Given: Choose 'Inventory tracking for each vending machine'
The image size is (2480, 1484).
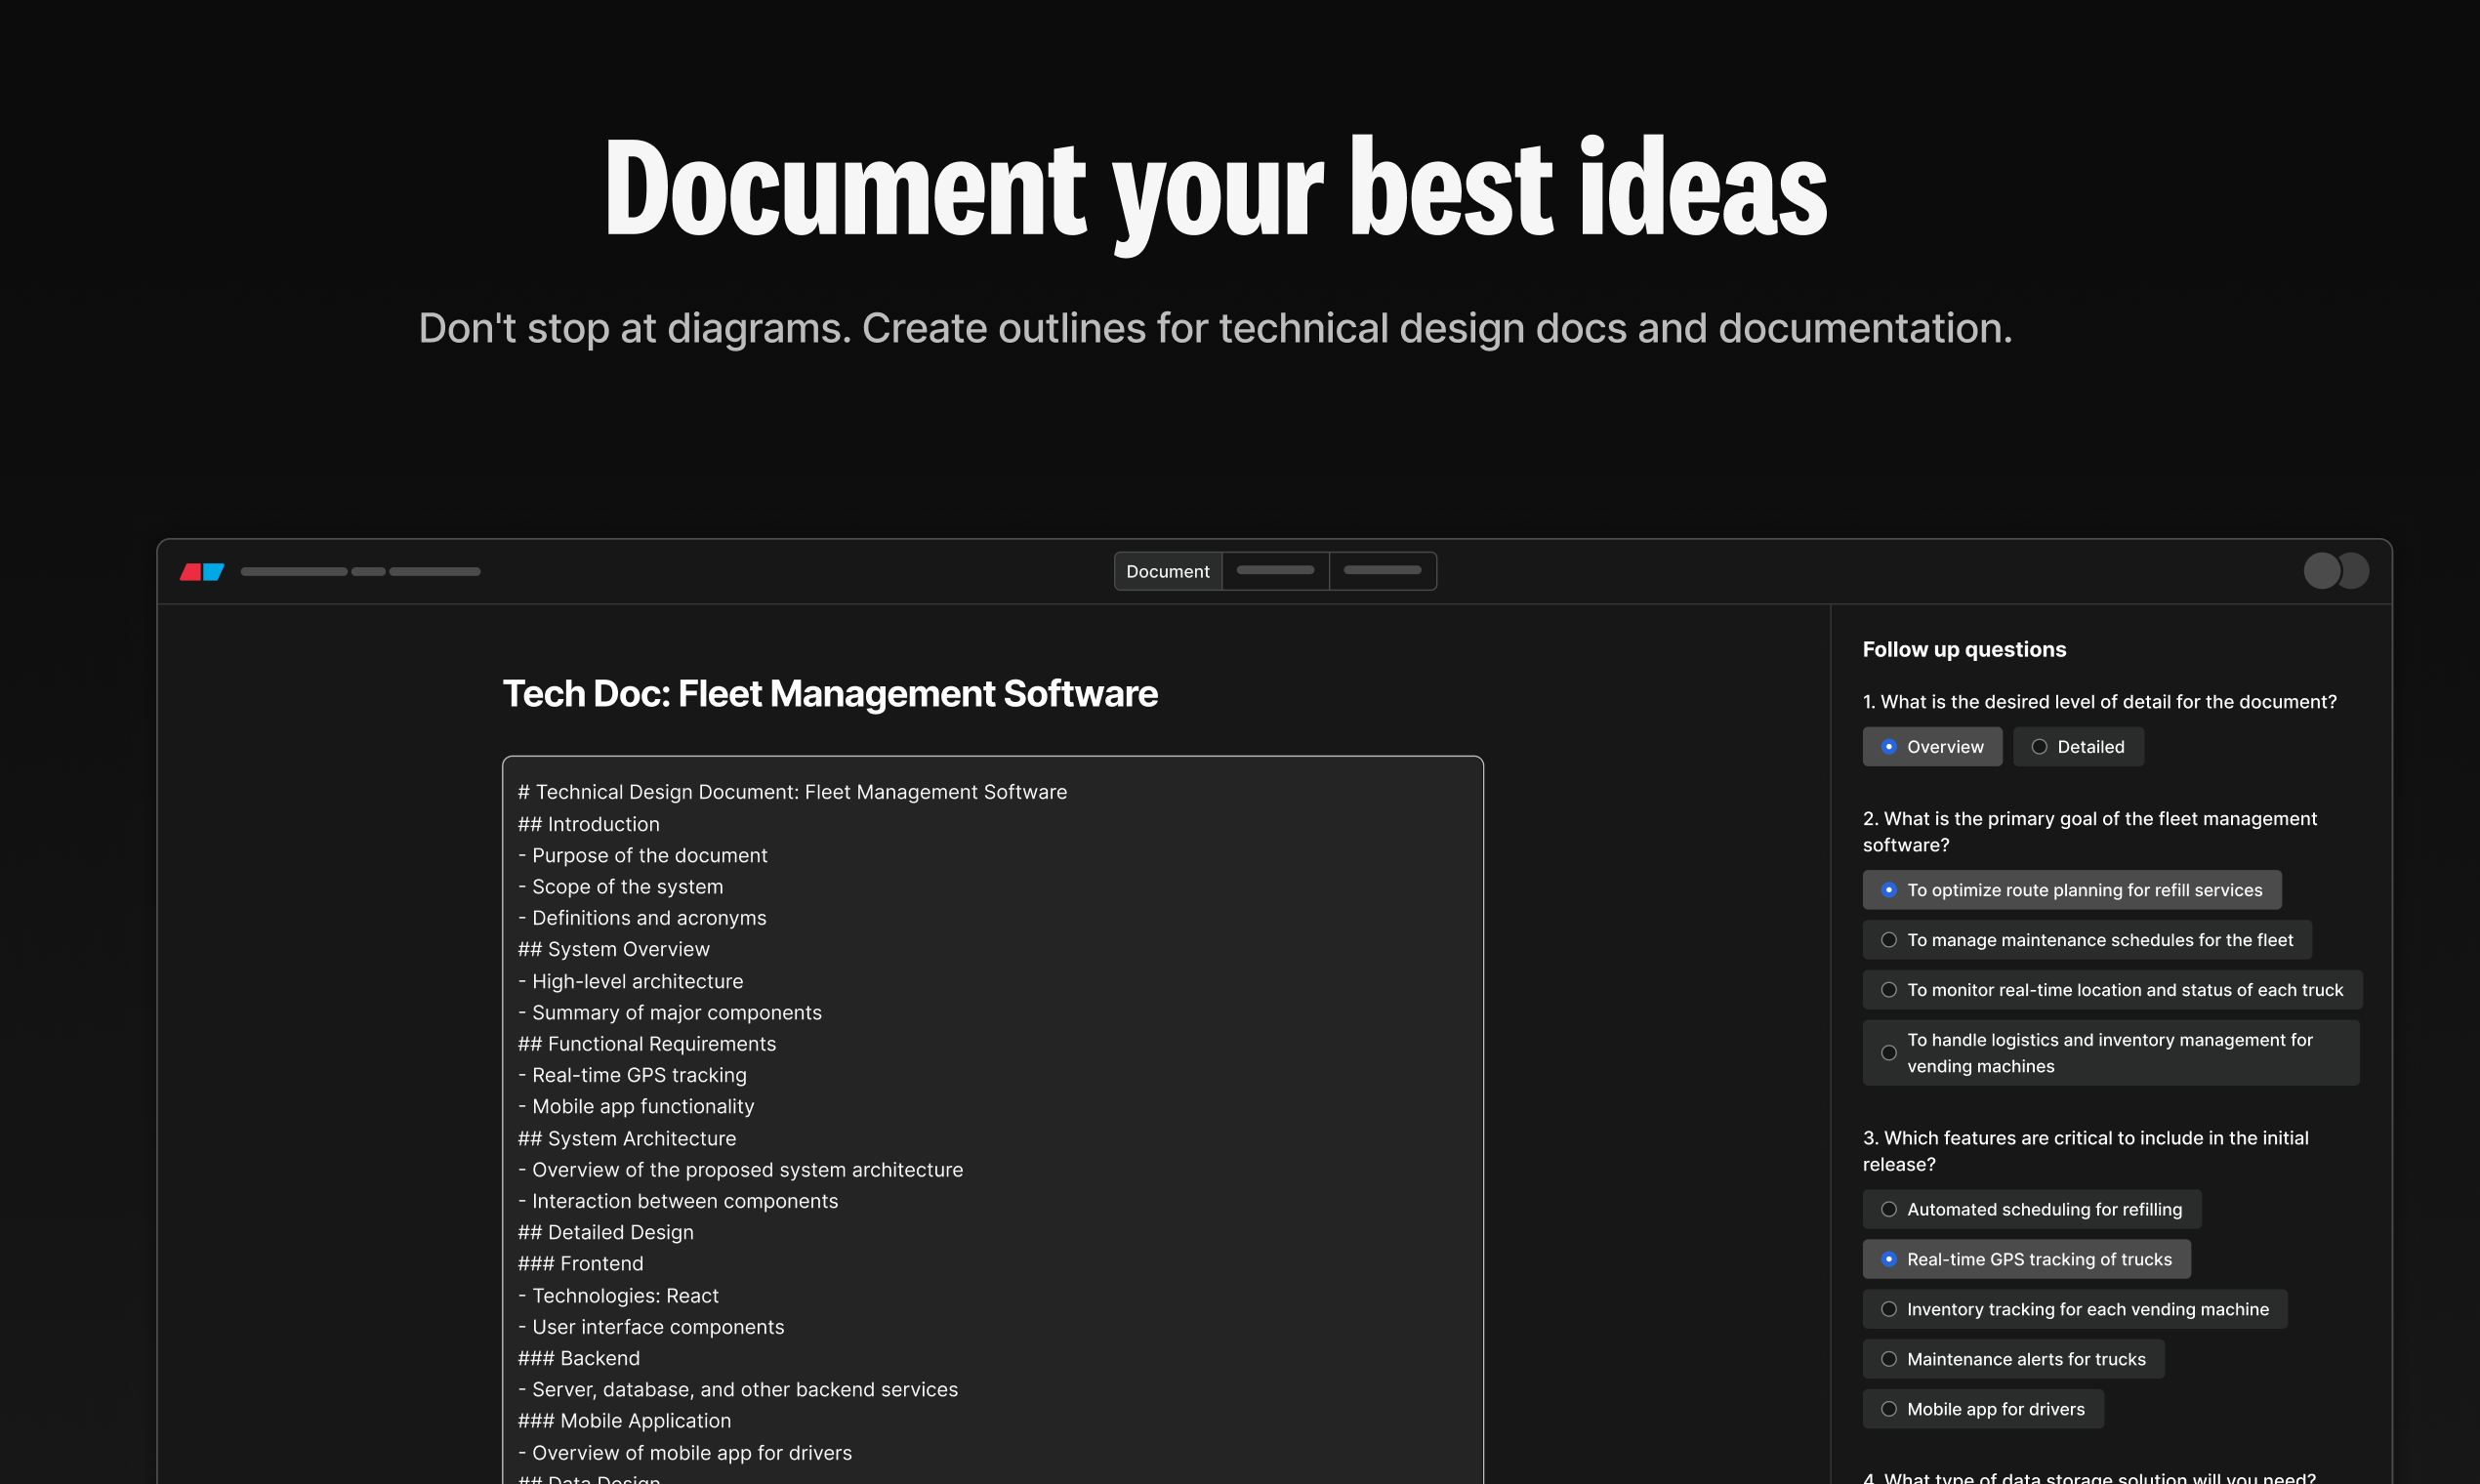Looking at the screenshot, I should pyautogui.click(x=2074, y=1309).
